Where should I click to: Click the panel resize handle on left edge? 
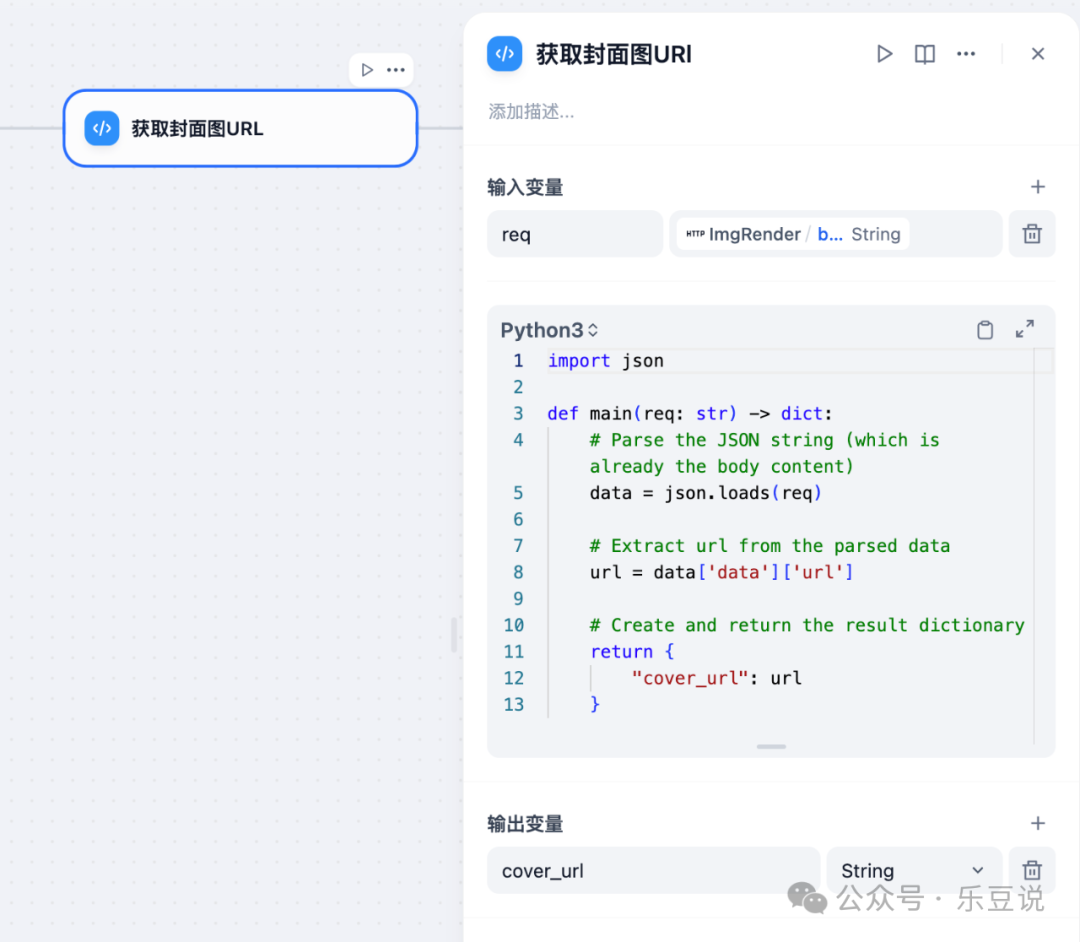[454, 635]
